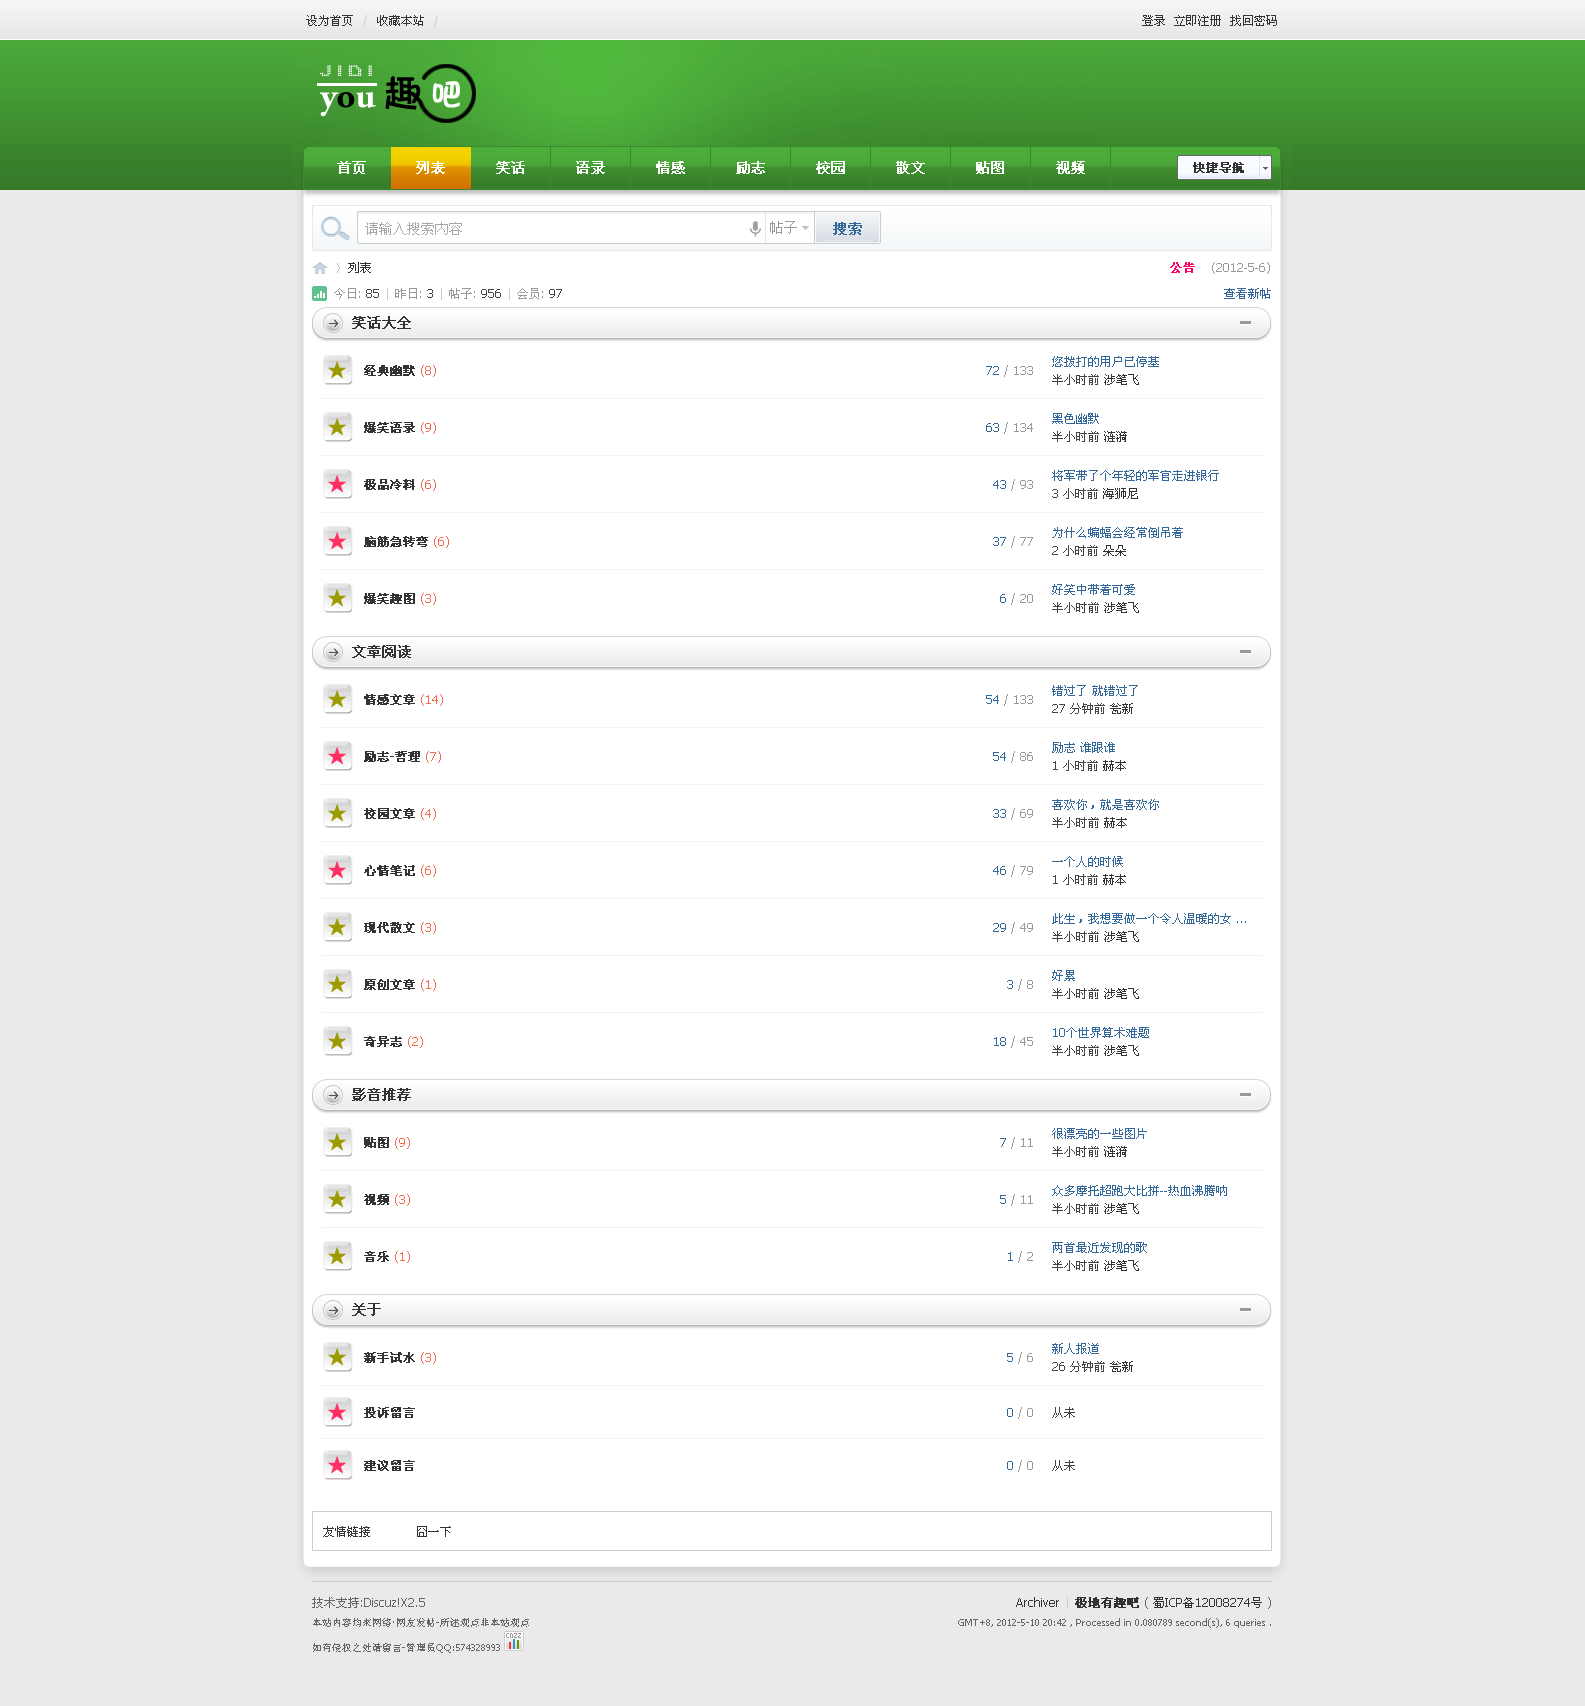The height and width of the screenshot is (1706, 1585).
Task: Open the latest post 10个世界算术难题
Action: (x=1100, y=1033)
